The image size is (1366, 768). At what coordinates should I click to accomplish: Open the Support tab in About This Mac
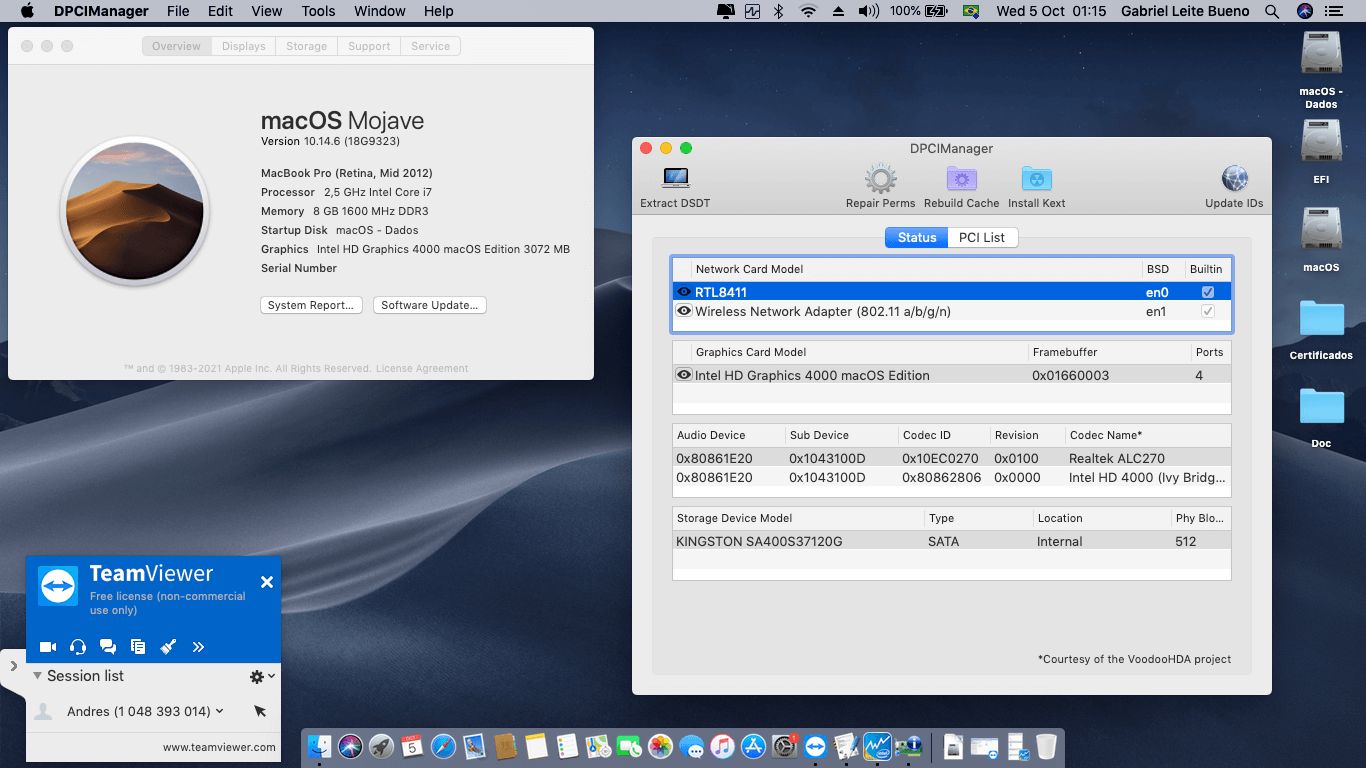(x=369, y=46)
